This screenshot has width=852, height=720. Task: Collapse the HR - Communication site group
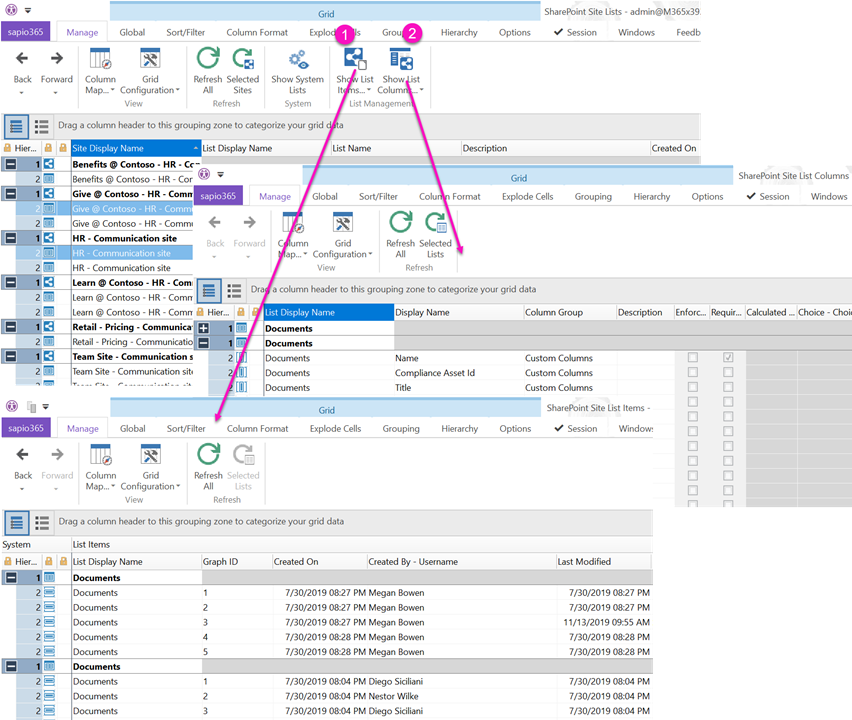pos(10,238)
